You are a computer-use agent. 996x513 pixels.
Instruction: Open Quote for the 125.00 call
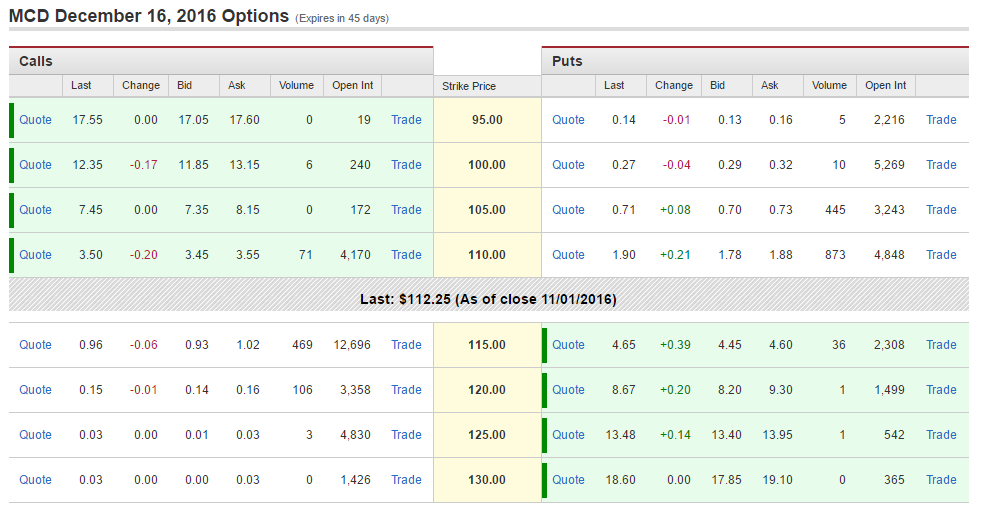(35, 436)
